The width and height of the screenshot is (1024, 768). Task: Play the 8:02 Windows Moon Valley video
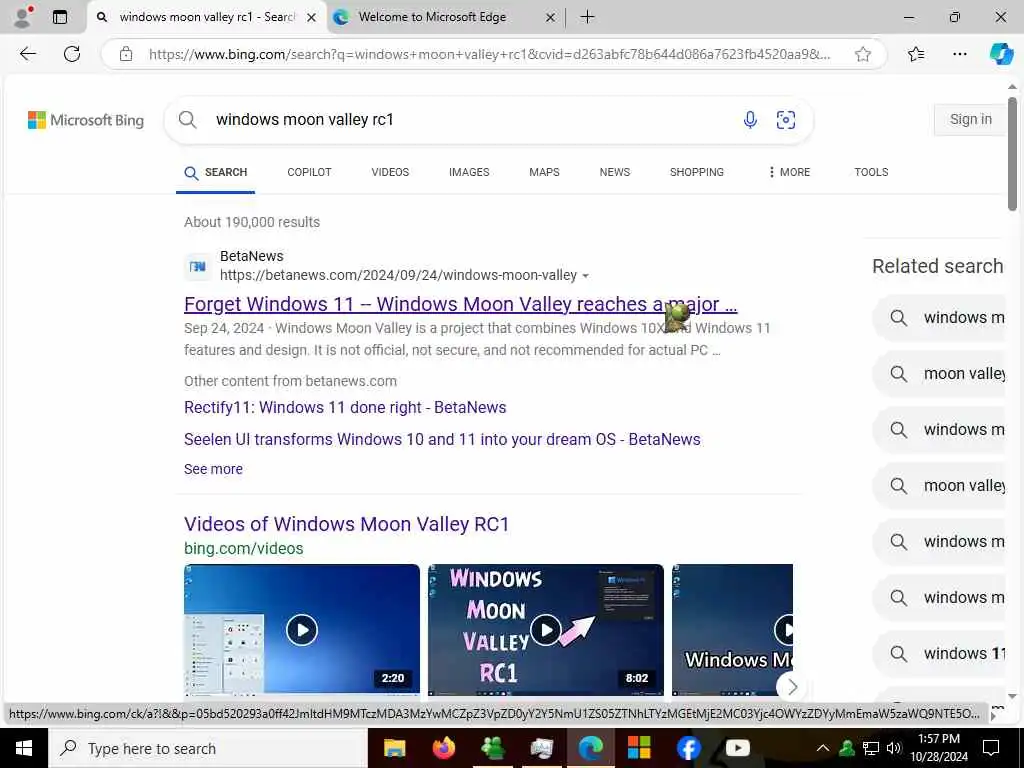545,630
